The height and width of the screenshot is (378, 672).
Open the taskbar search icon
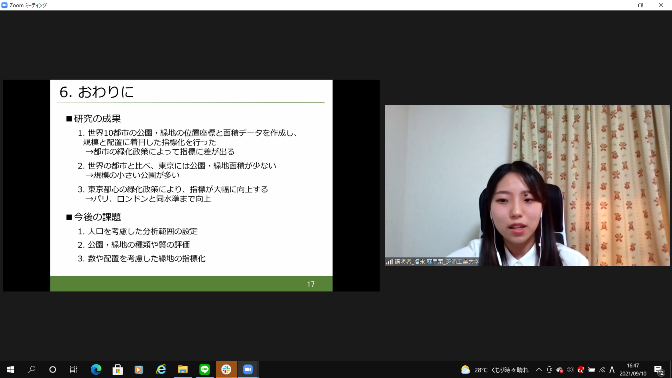31,369
